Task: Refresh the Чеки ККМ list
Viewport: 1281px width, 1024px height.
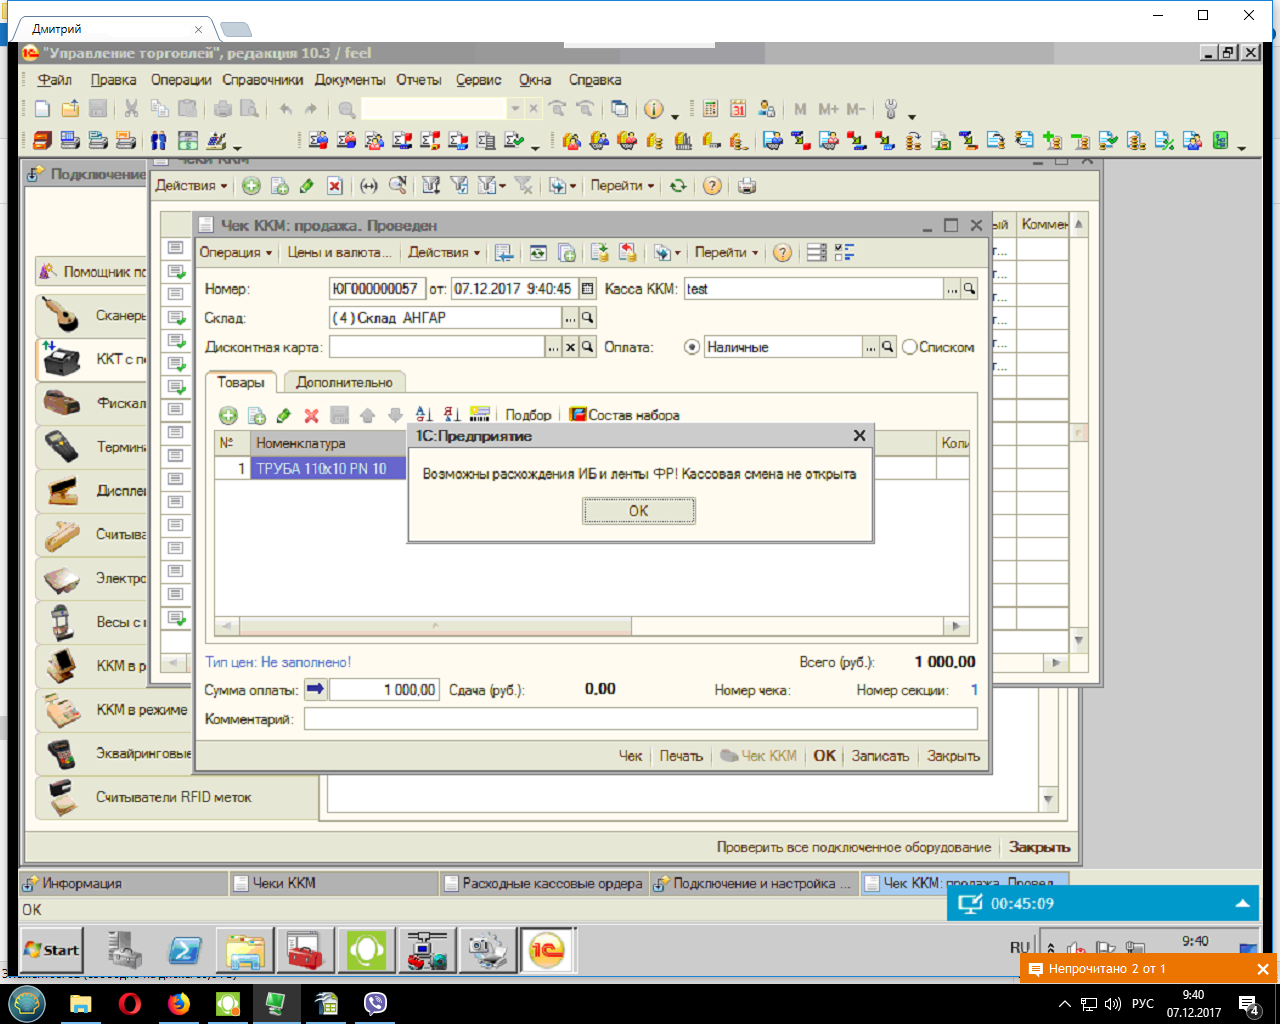Action: click(x=678, y=186)
